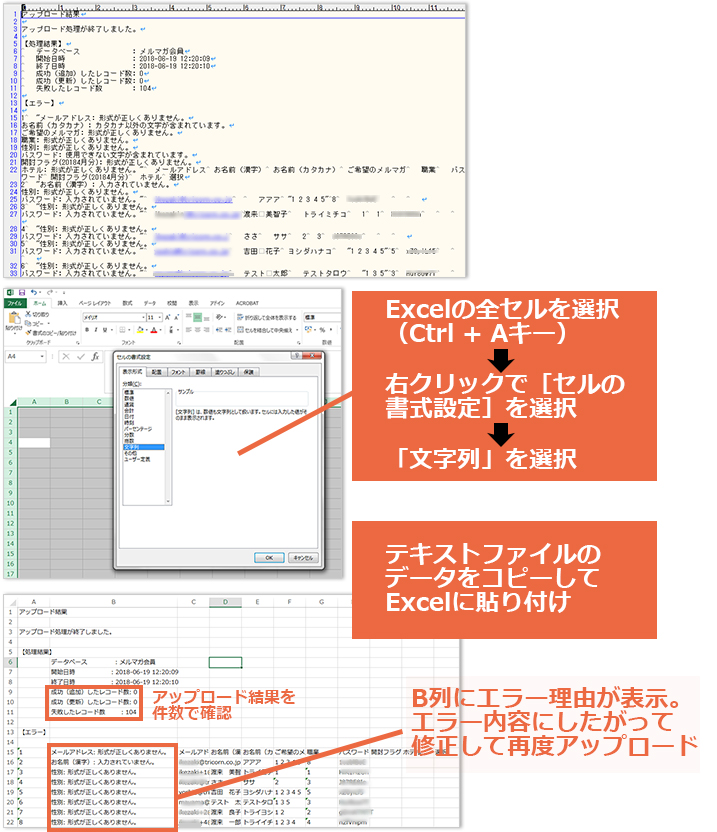Click the decrease font size icon
This screenshot has height=832, width=717.
(176, 317)
